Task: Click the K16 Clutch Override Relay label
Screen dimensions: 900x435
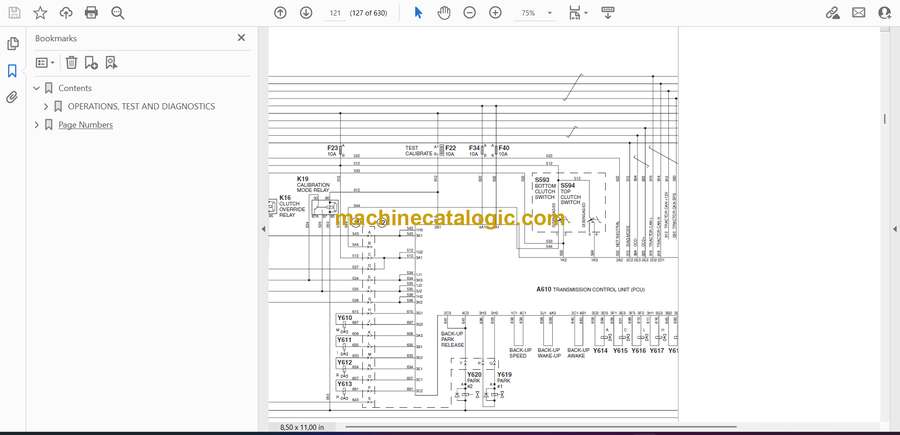Action: (x=292, y=206)
